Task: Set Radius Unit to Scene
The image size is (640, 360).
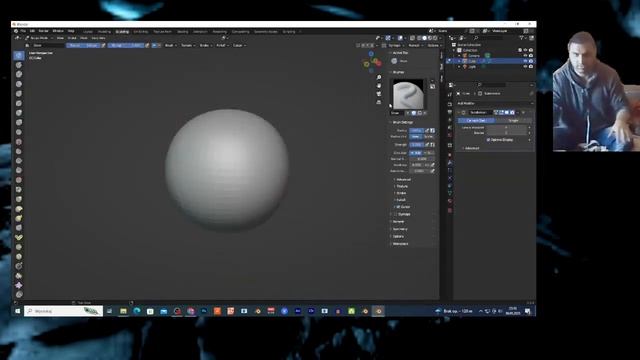Action: pyautogui.click(x=429, y=136)
